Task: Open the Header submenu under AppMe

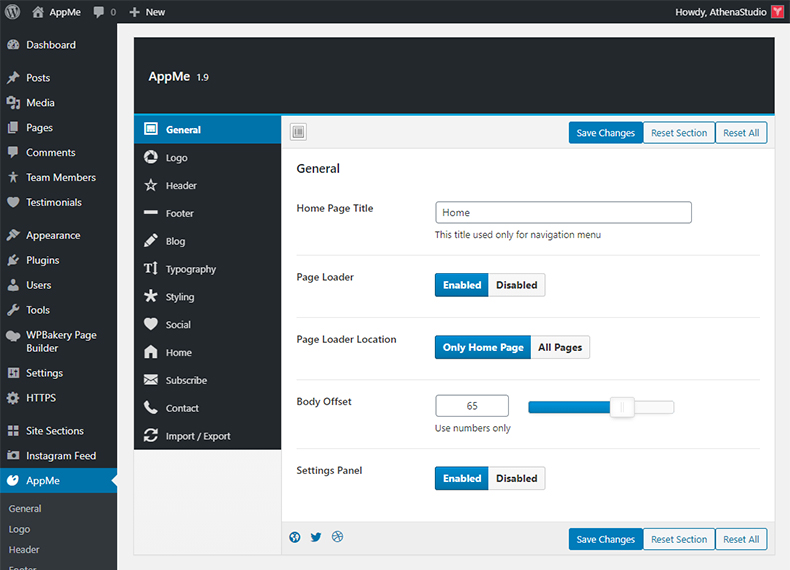Action: [24, 550]
